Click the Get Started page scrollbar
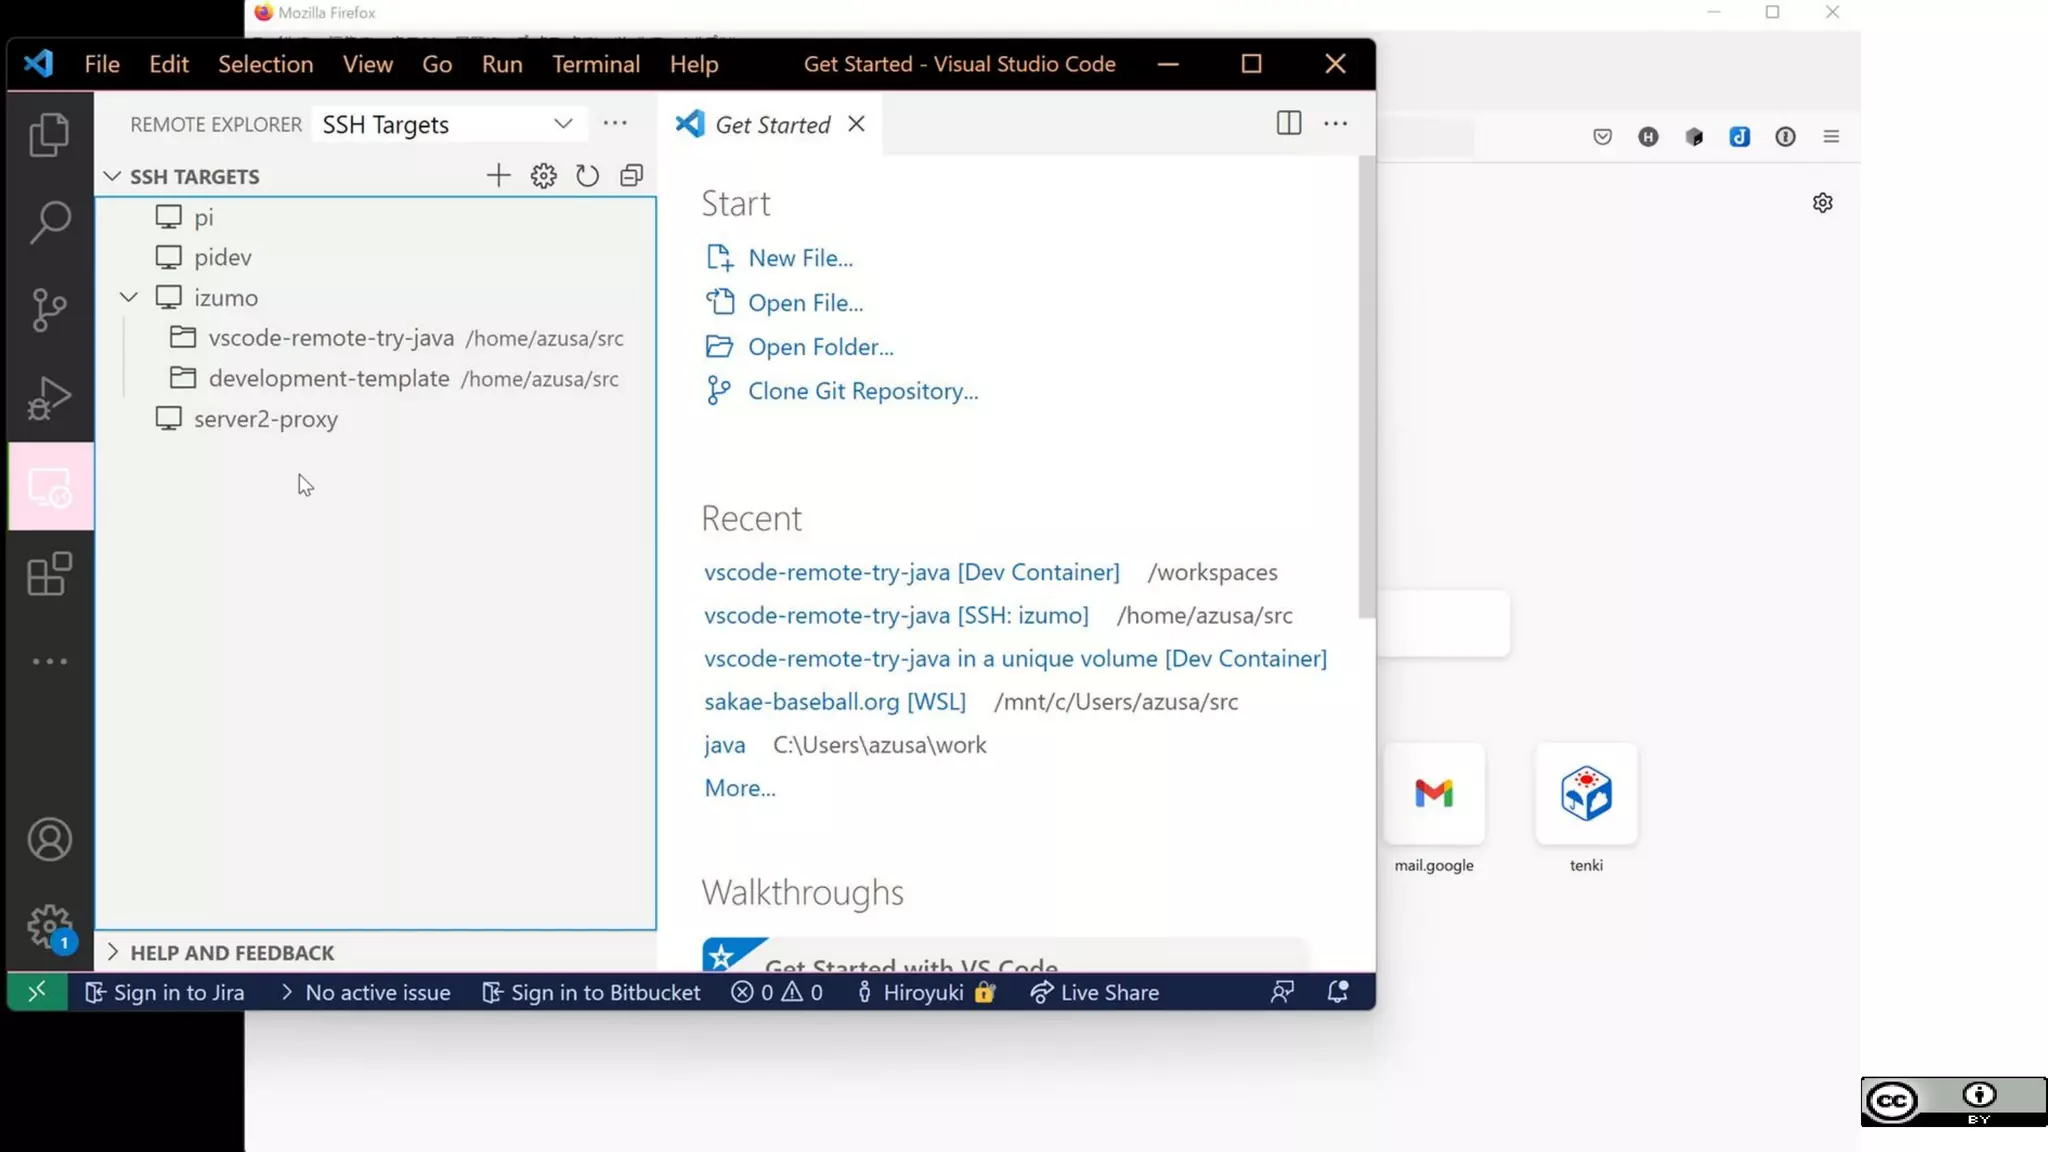This screenshot has width=2048, height=1152. click(1366, 390)
